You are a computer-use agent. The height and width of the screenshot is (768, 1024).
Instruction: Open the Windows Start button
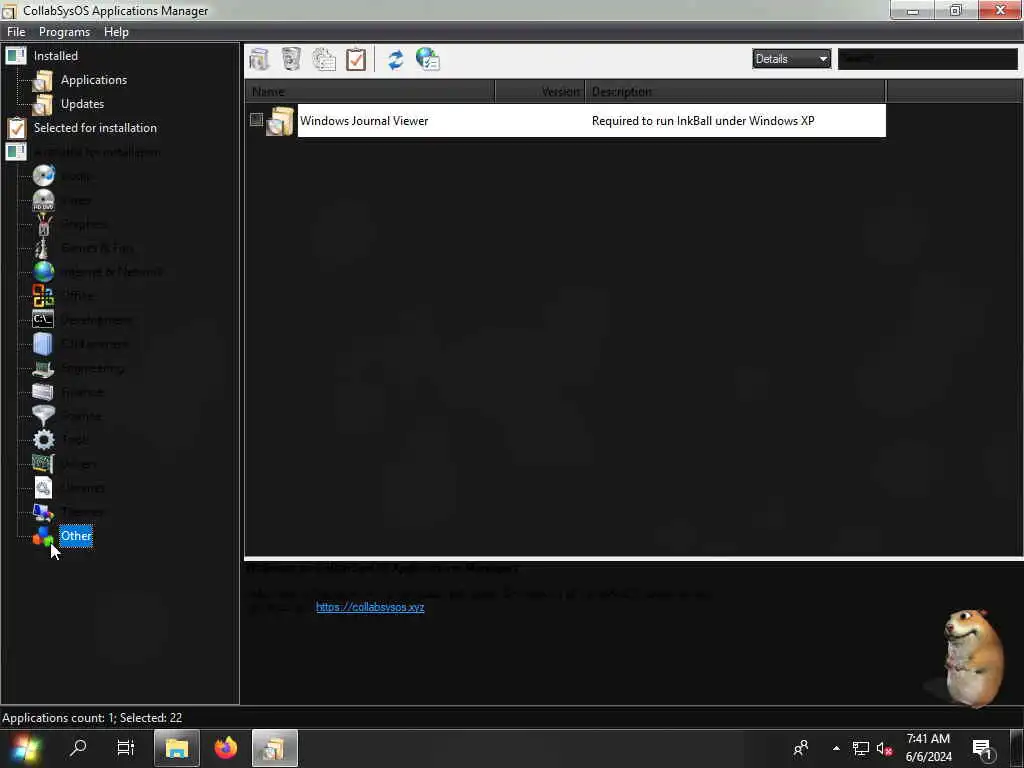point(26,748)
